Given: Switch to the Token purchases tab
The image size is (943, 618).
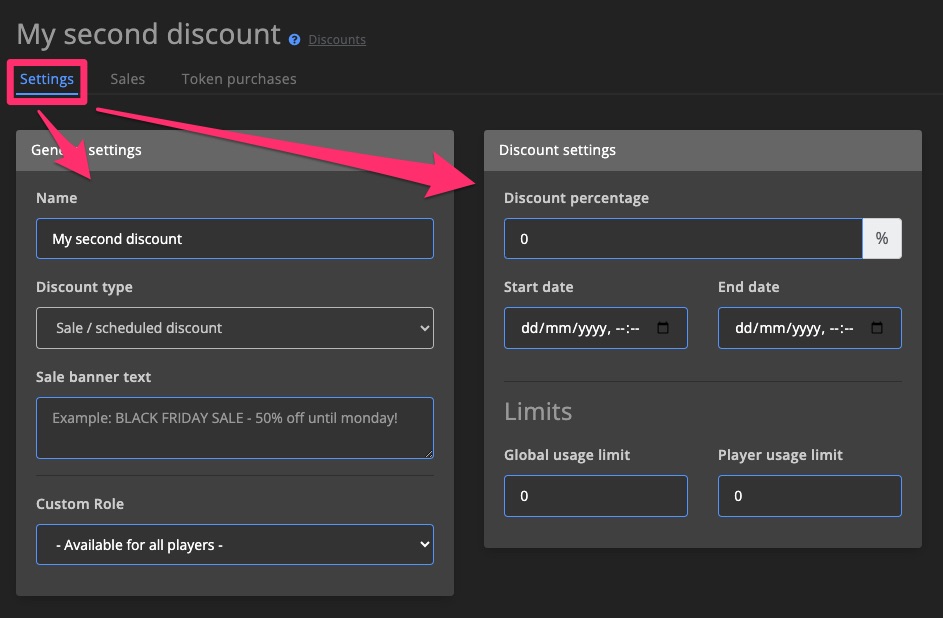Looking at the screenshot, I should click(x=238, y=78).
